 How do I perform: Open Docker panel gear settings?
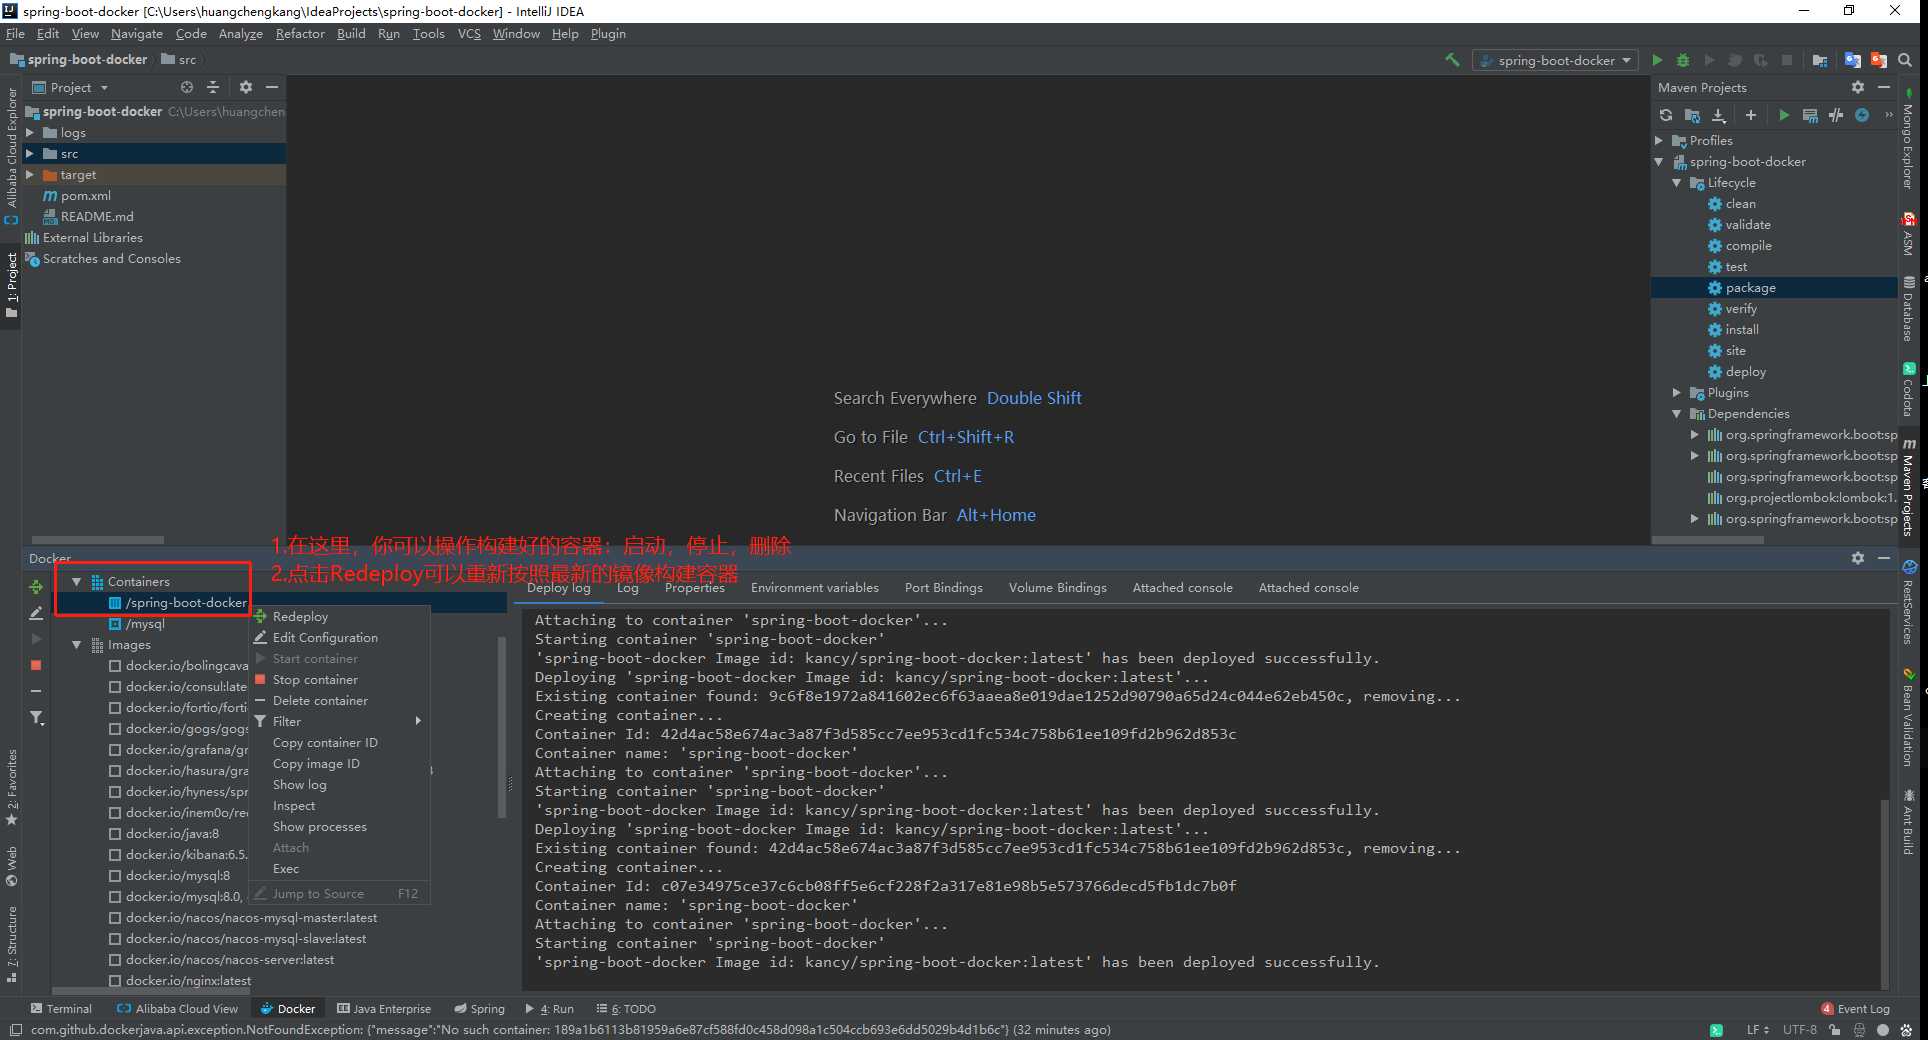1858,558
